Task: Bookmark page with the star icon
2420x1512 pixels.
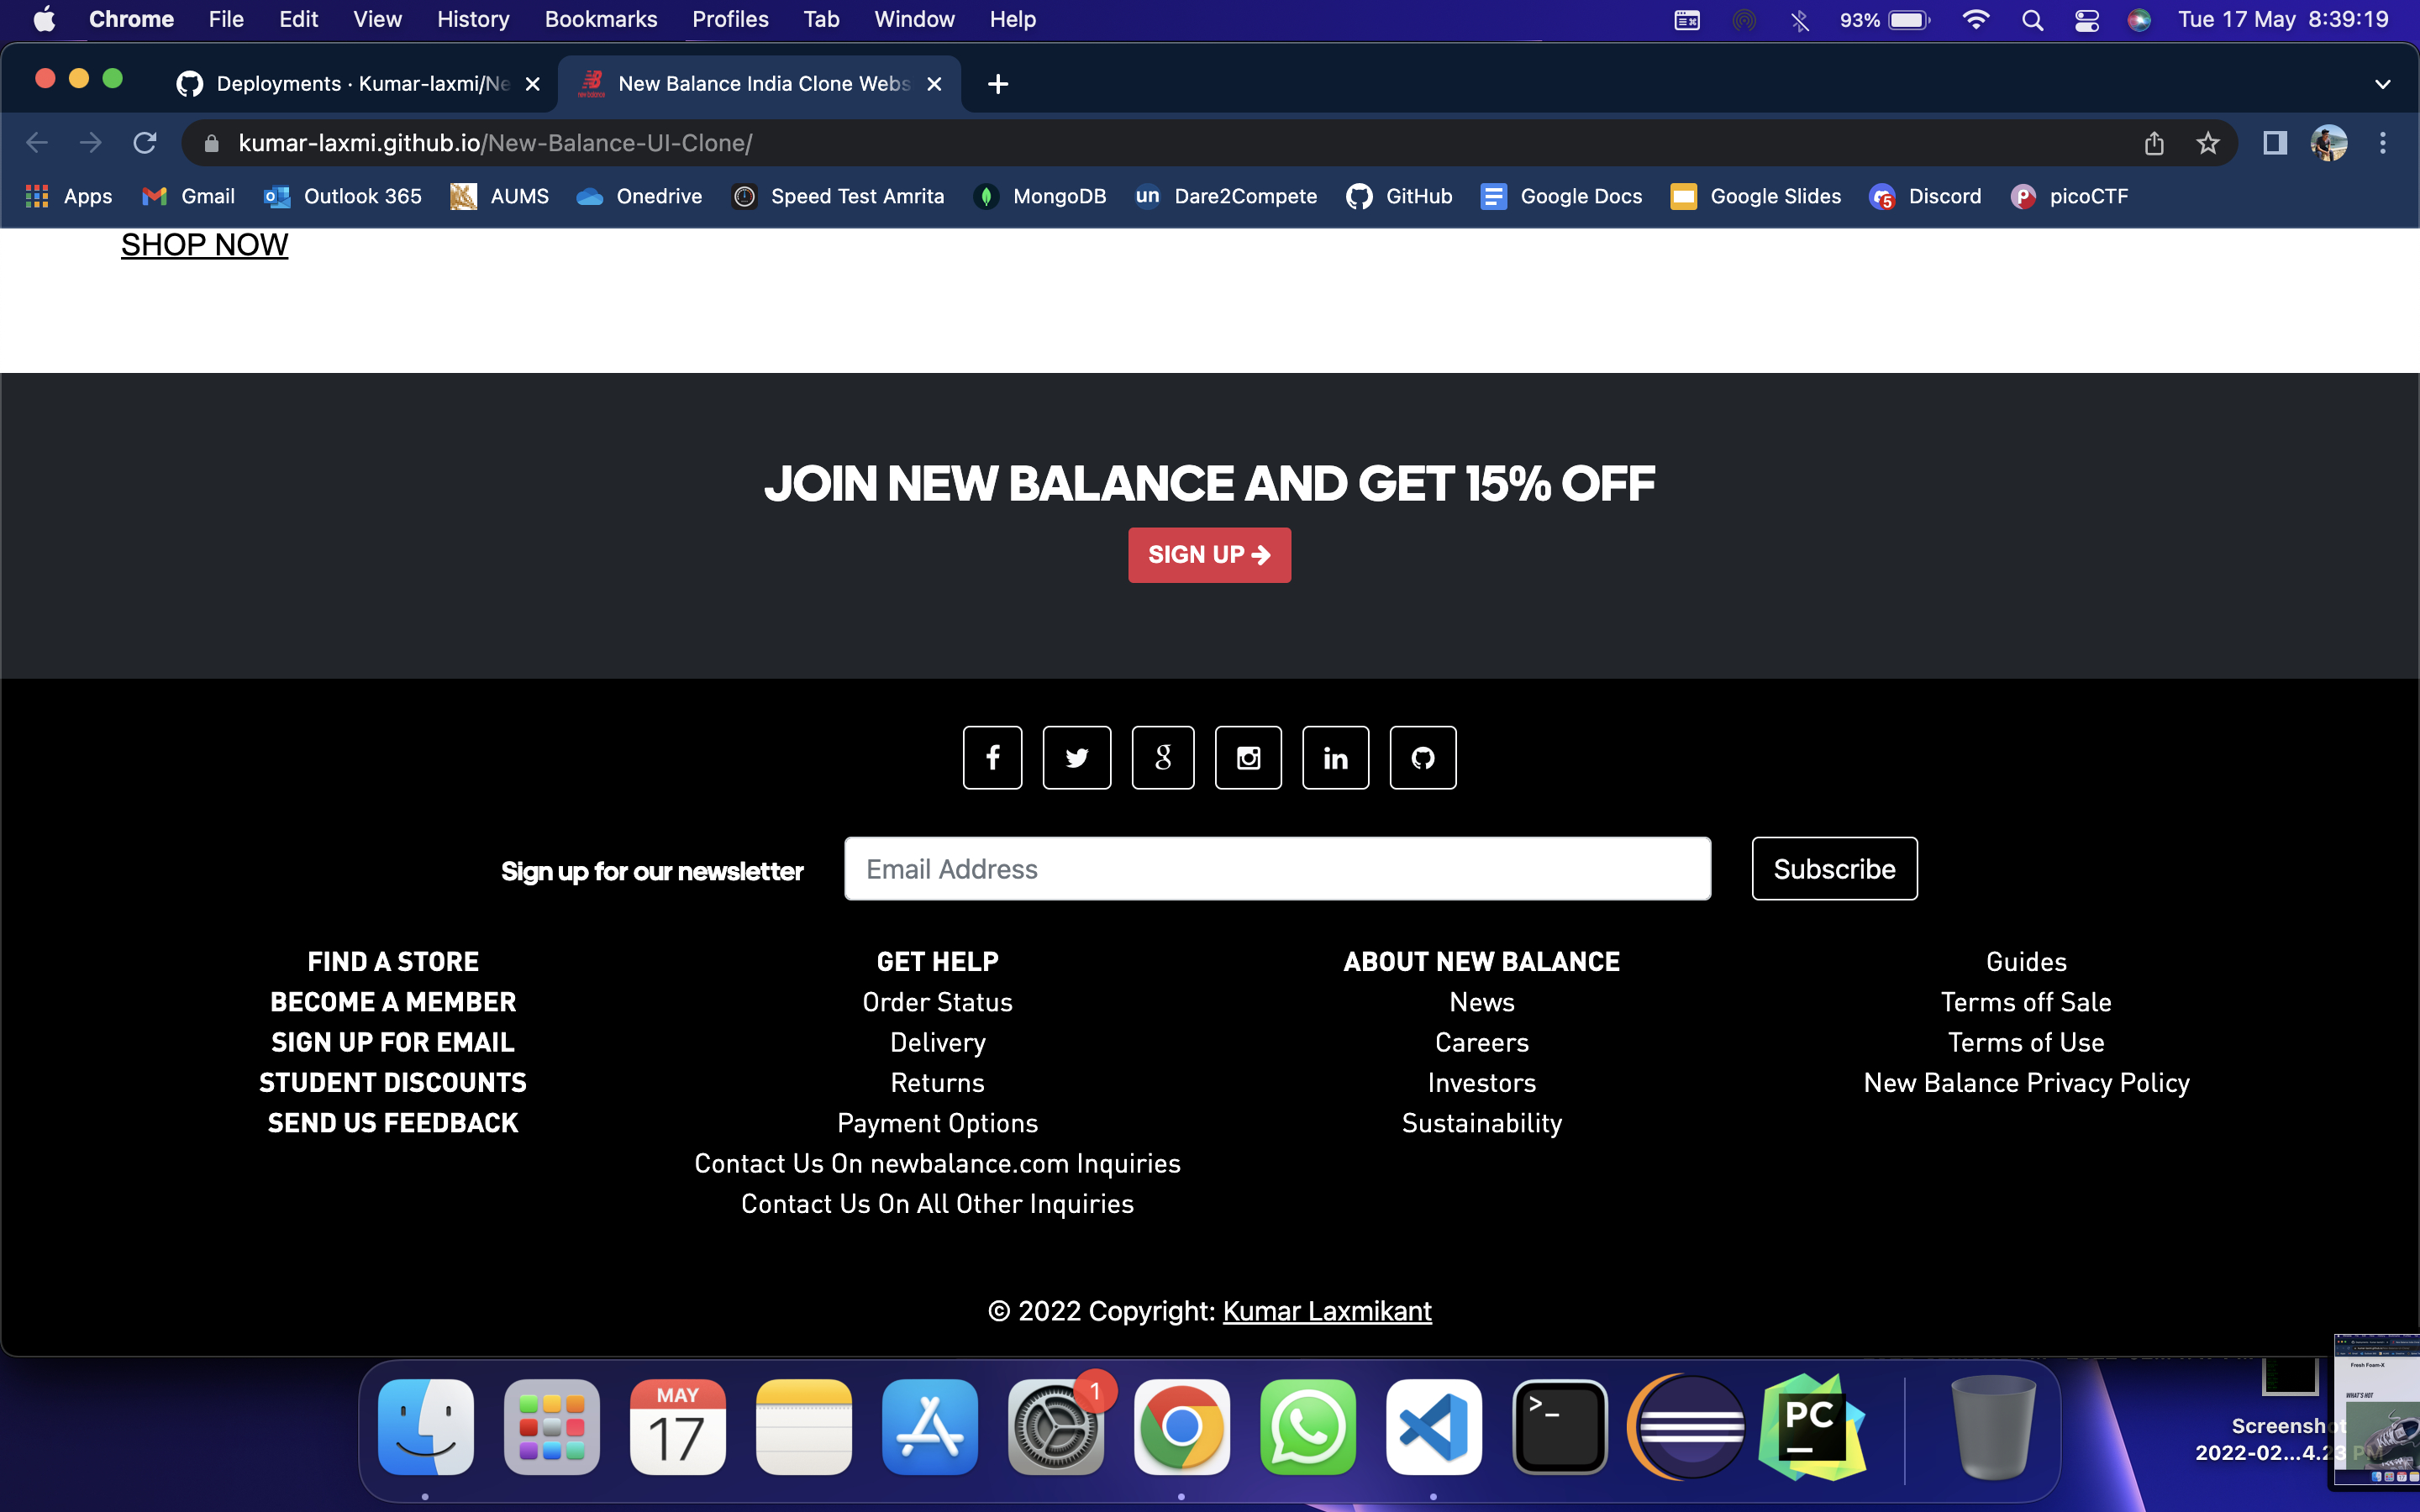Action: coord(2207,143)
